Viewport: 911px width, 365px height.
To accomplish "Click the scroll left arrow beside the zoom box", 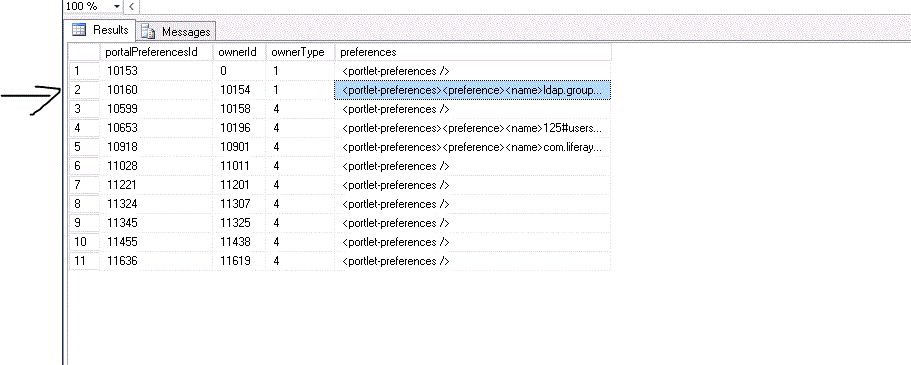I will point(131,6).
